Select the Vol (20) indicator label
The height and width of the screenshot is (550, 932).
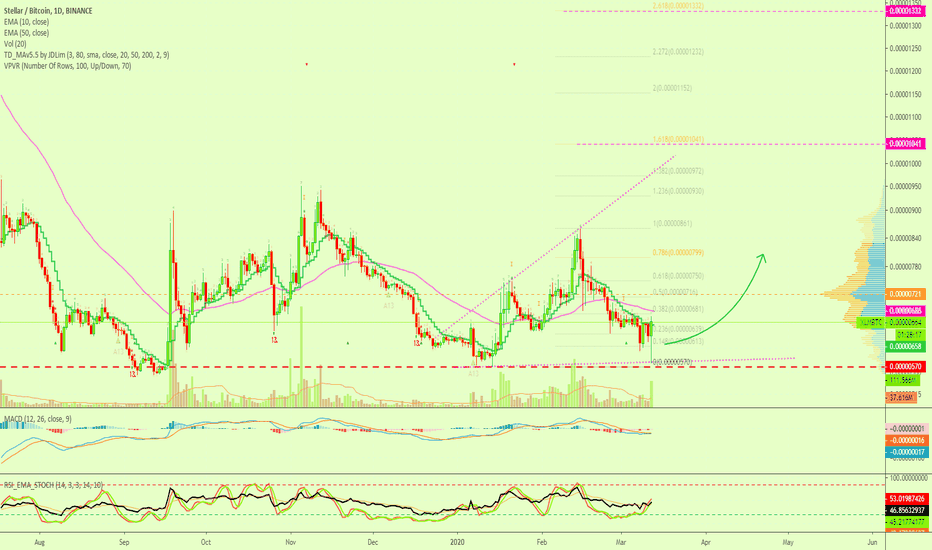pos(15,44)
